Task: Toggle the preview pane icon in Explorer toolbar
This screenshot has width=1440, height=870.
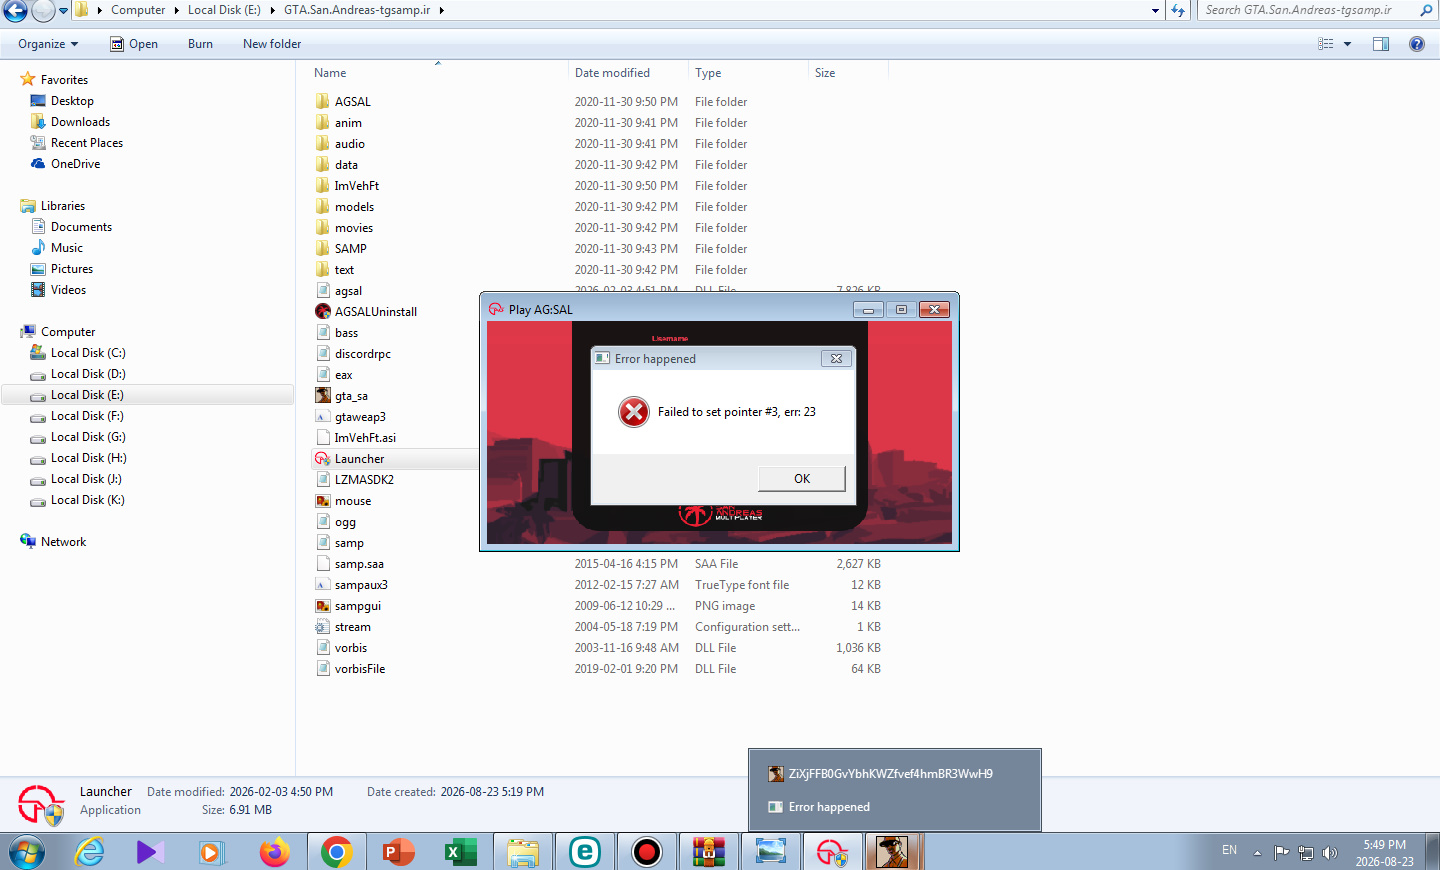Action: (1381, 44)
